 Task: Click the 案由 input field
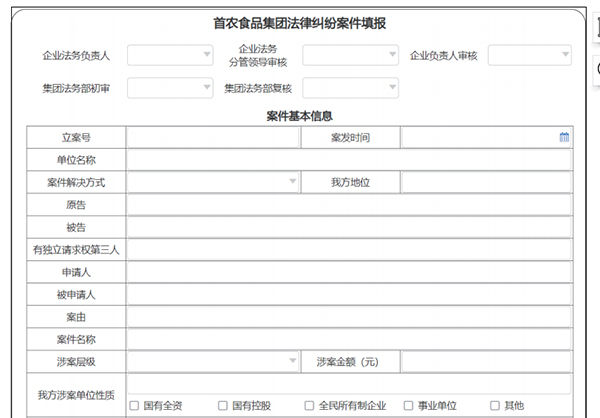click(x=349, y=317)
